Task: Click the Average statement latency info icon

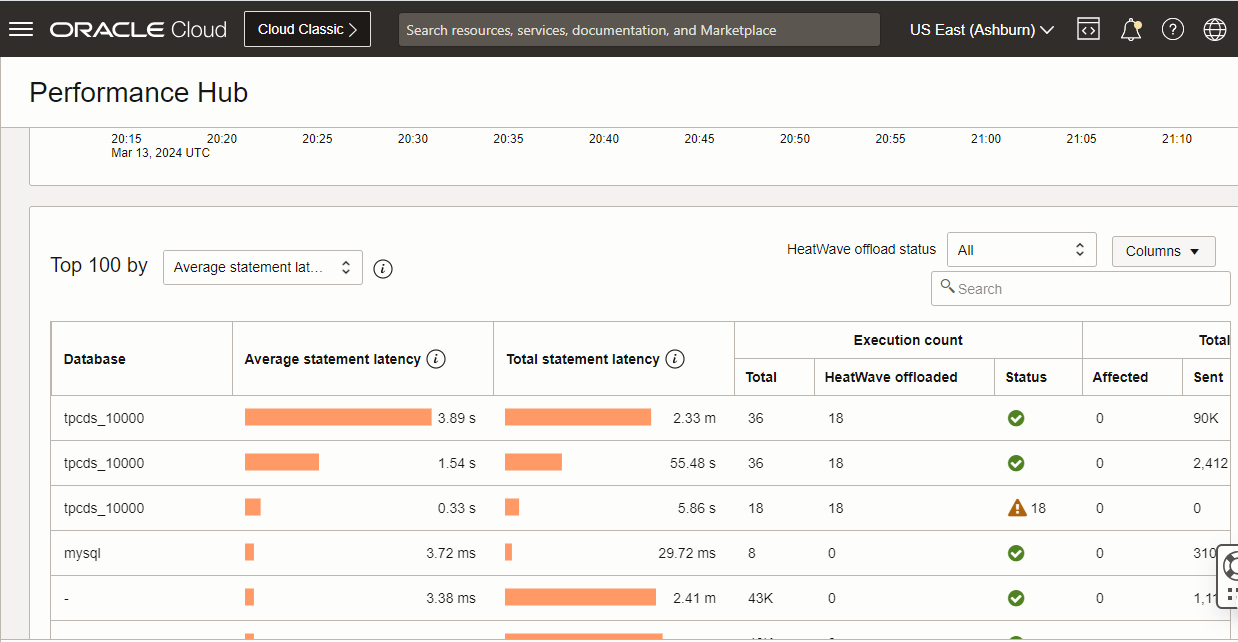Action: (x=436, y=358)
